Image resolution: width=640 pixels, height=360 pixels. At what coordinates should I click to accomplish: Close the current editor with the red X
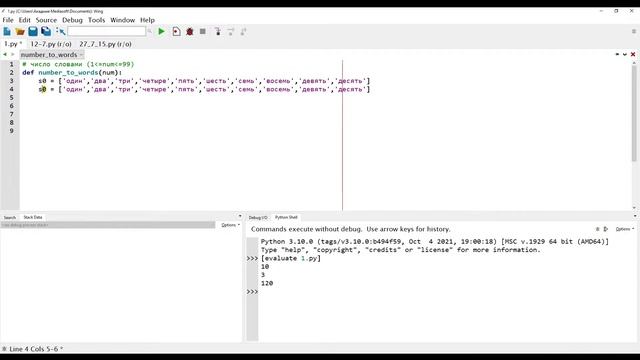633,54
